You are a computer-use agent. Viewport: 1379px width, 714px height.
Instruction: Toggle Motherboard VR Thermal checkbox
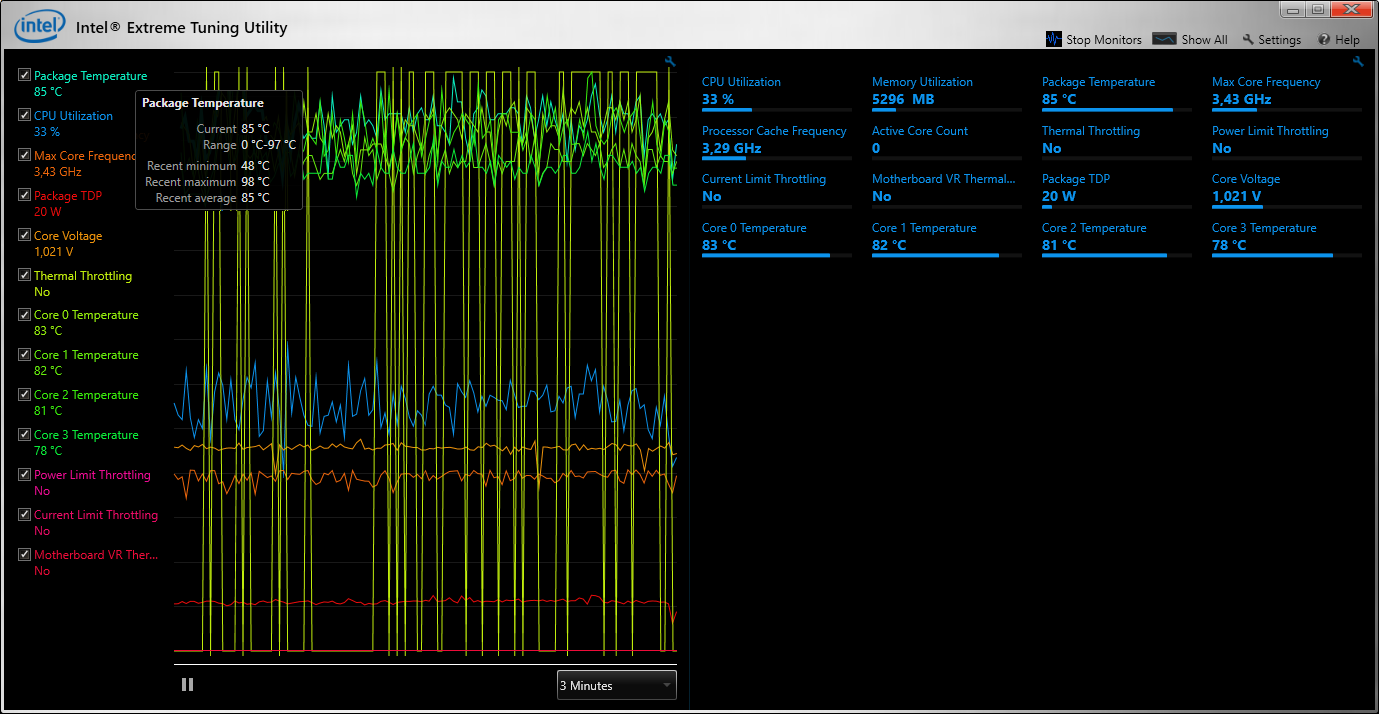(x=25, y=554)
